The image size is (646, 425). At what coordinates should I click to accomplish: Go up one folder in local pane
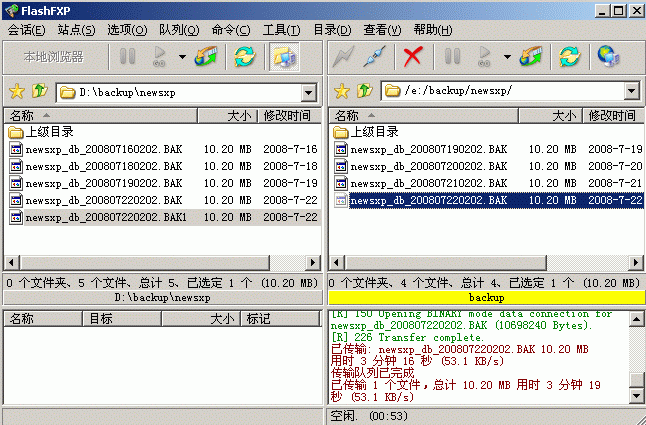[40, 91]
